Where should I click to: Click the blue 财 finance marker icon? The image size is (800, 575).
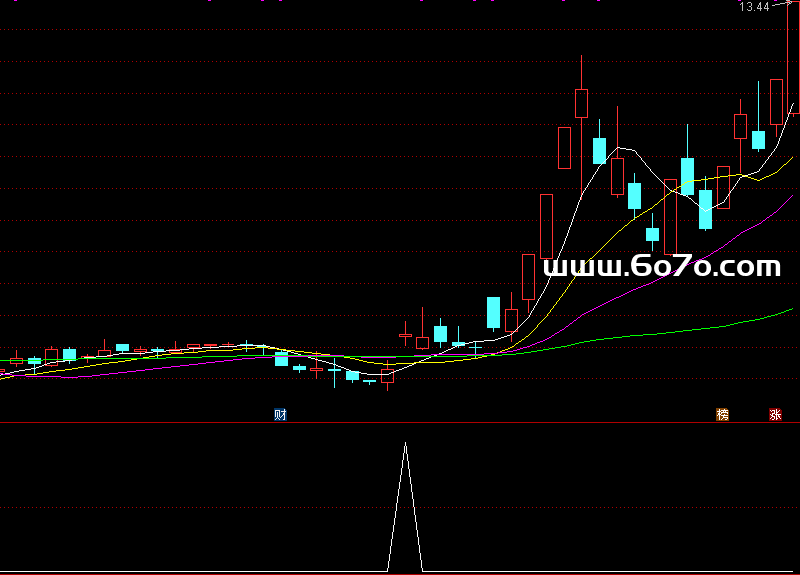(x=280, y=414)
